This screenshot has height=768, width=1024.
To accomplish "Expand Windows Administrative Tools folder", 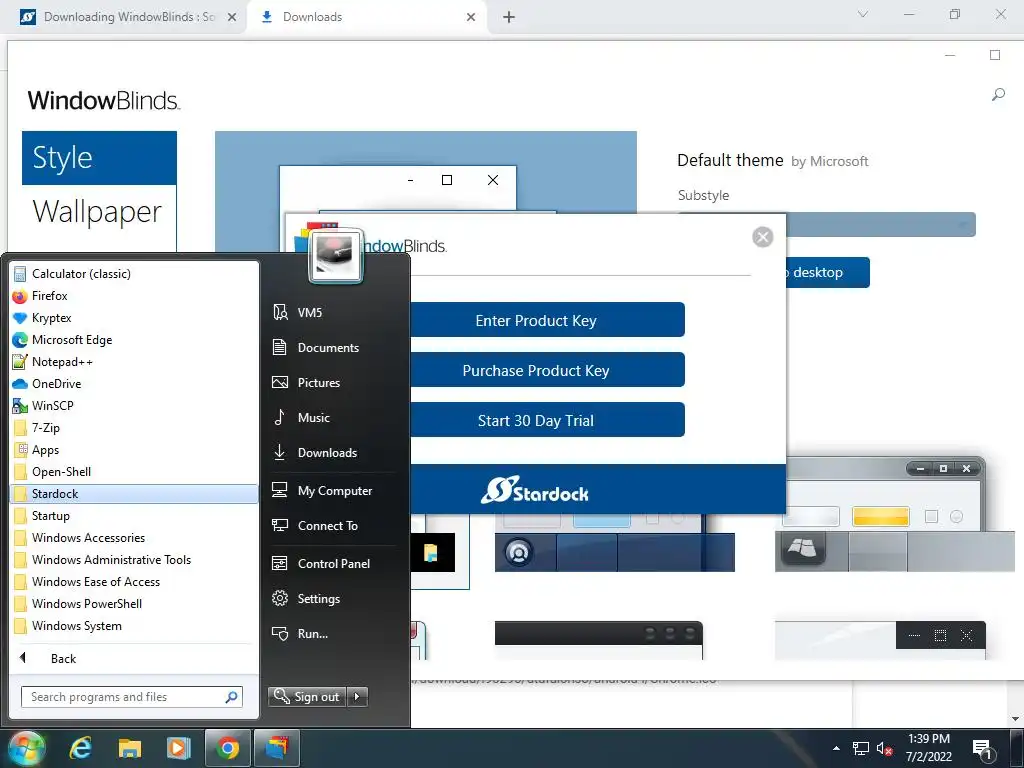I will [x=135, y=560].
